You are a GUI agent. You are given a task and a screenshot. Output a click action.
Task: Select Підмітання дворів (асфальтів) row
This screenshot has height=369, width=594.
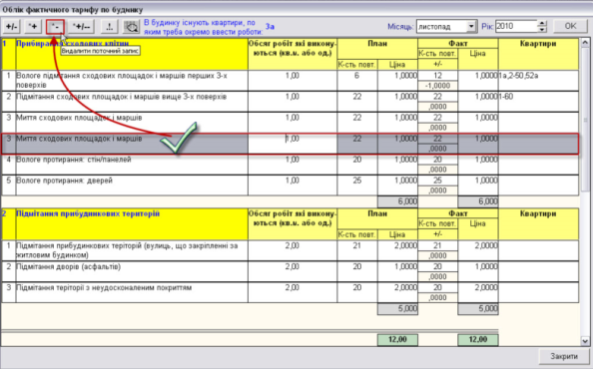click(x=290, y=271)
